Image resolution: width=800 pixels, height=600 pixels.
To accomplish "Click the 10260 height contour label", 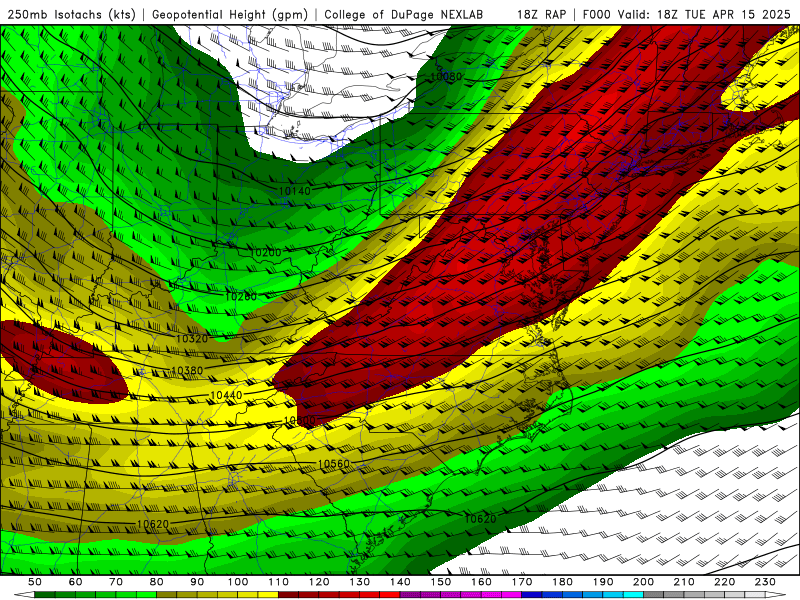I will [241, 296].
